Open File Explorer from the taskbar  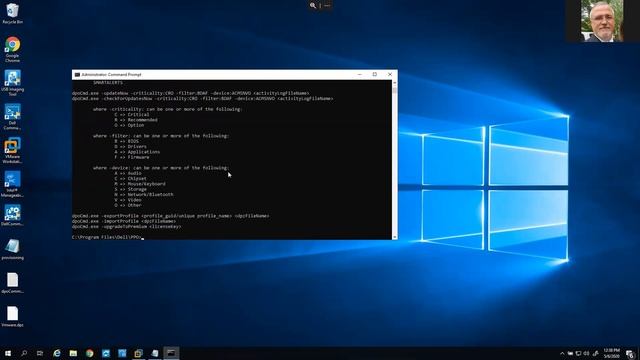pyautogui.click(x=73, y=353)
